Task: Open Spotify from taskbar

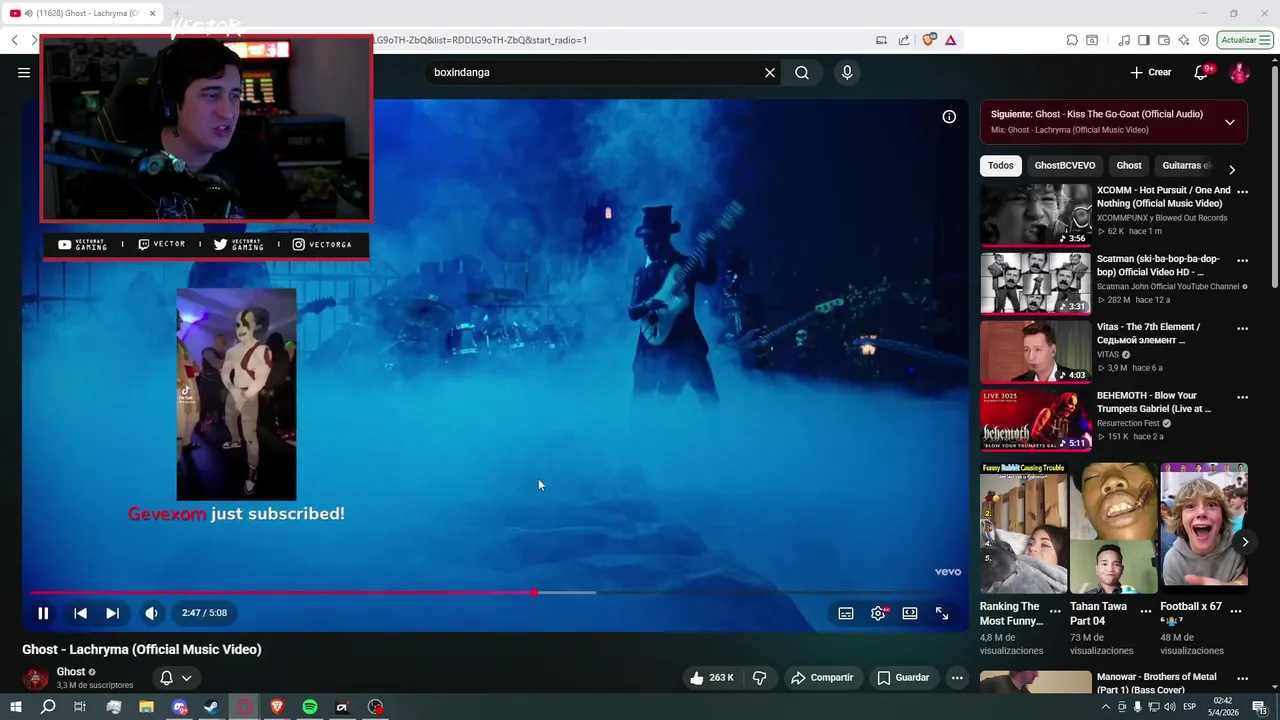Action: (x=310, y=707)
